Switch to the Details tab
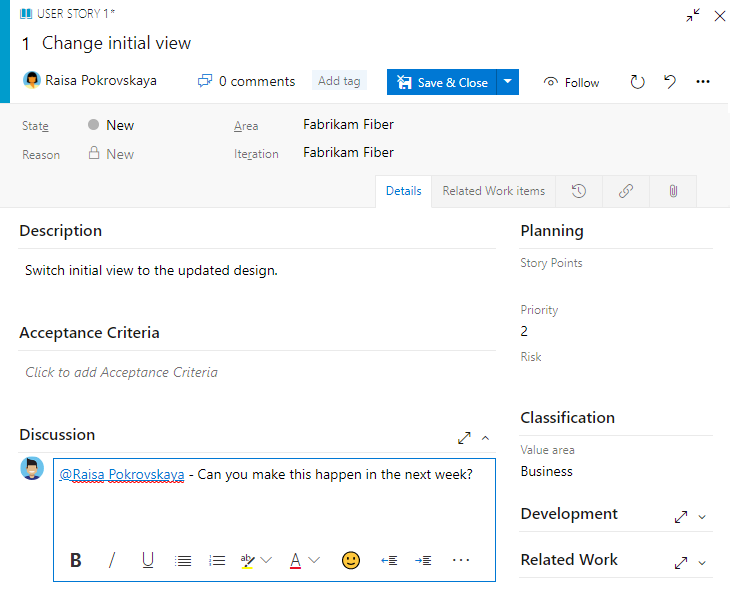Screen dimensions: 730x600 point(403,191)
